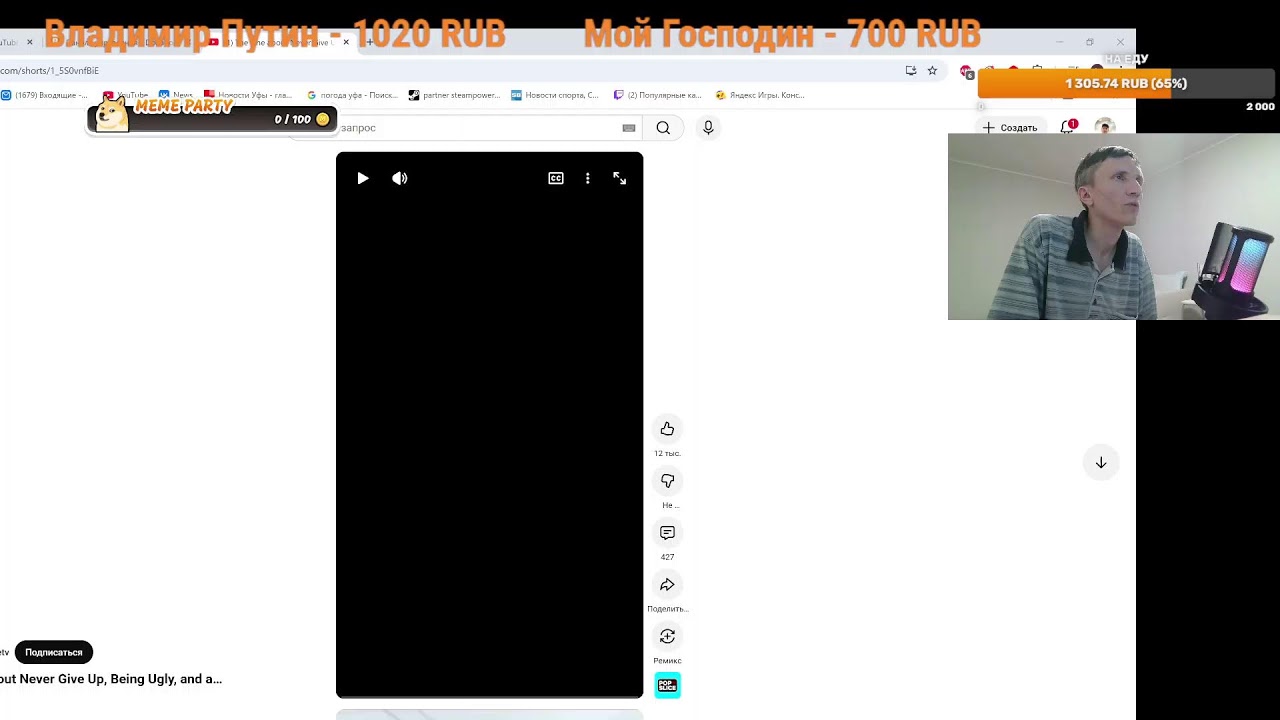Open the Входящие mail bookmark
Image resolution: width=1280 pixels, height=720 pixels.
pos(45,95)
